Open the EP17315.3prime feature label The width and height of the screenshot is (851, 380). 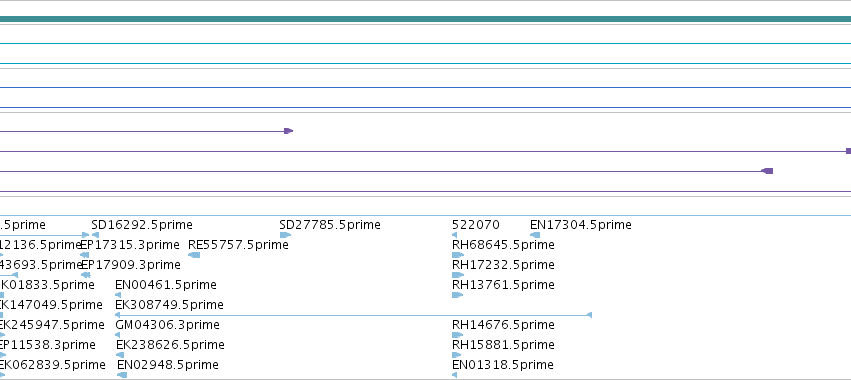click(x=130, y=245)
